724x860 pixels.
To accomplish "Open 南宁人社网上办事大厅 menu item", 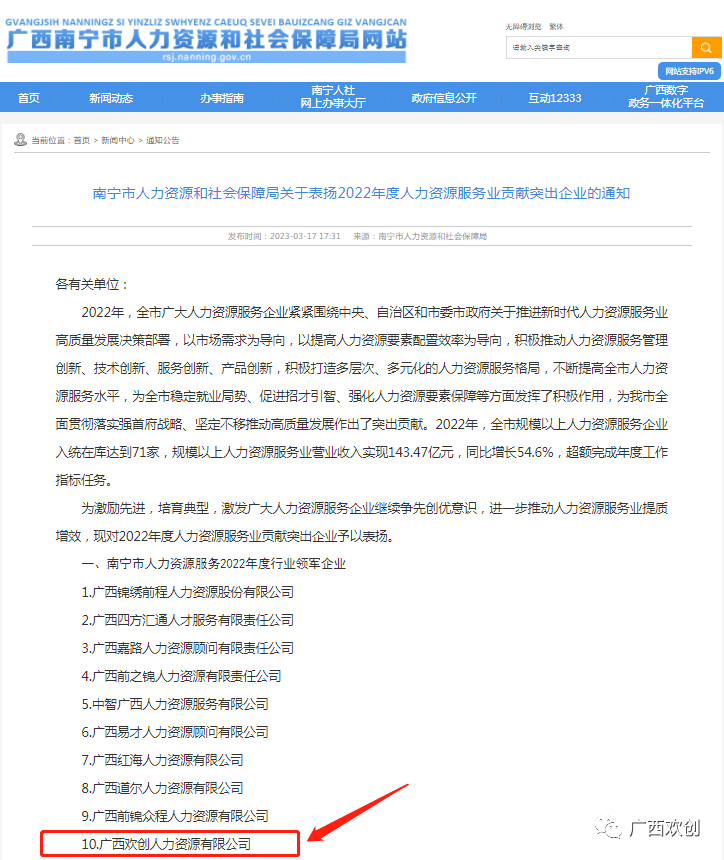I will pos(333,97).
